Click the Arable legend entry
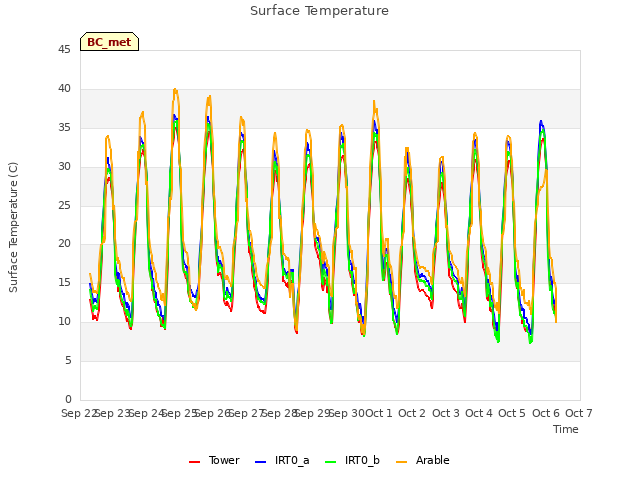 [x=423, y=460]
